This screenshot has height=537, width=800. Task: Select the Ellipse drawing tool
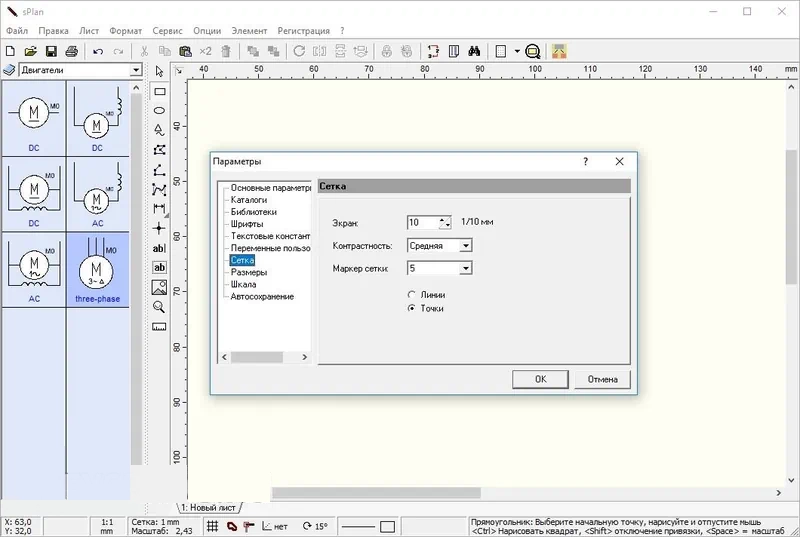pos(159,110)
